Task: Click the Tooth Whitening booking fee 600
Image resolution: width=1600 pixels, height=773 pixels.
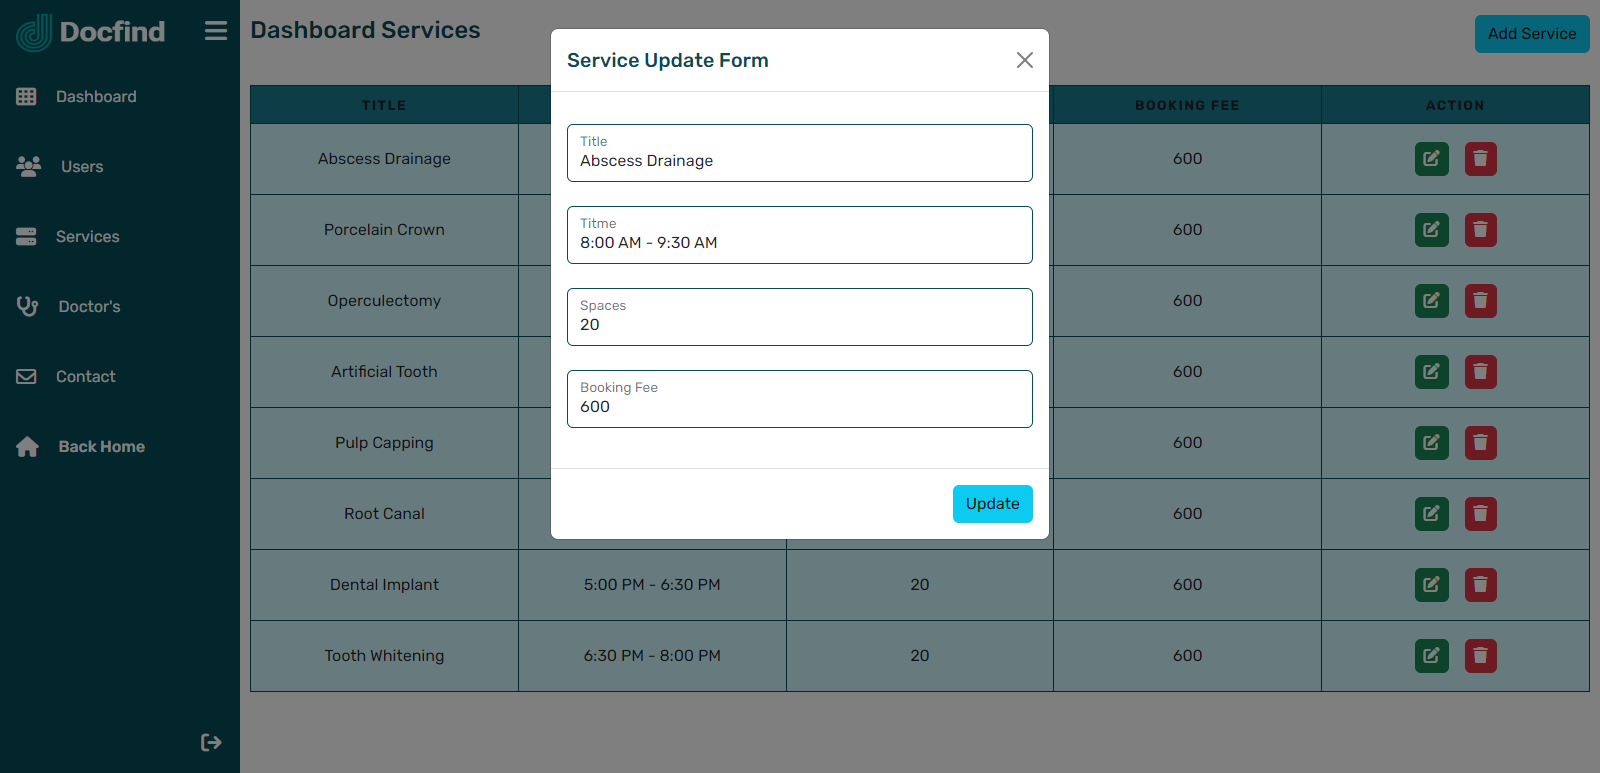Action: pos(1187,656)
